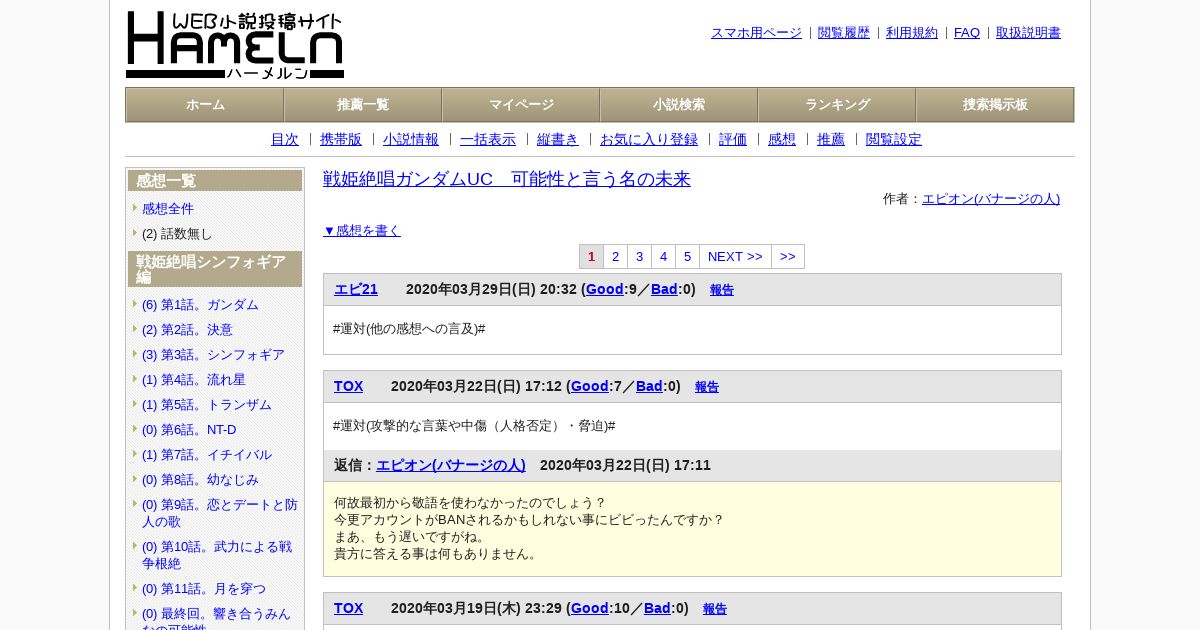Open the 捜索掲示板 tab
1200x630 pixels.
pos(995,105)
